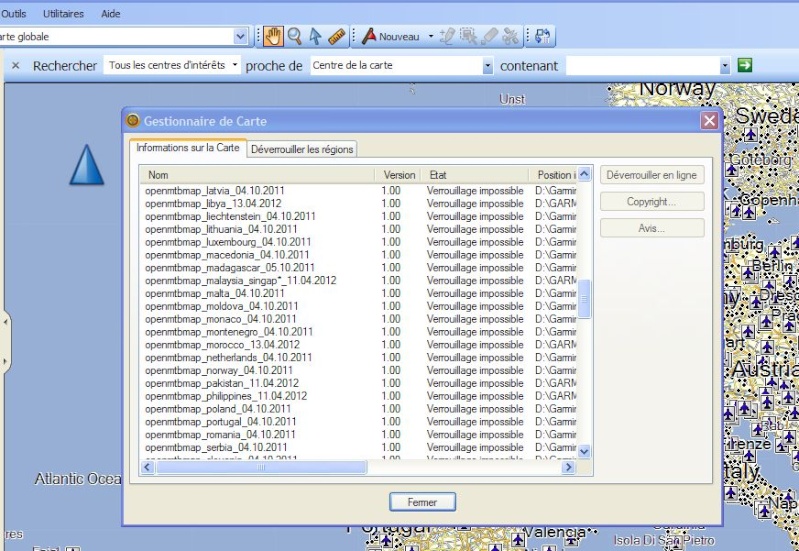Select row openmtbmap_luxembourg_04.10.2011
The width and height of the screenshot is (799, 551).
click(359, 242)
